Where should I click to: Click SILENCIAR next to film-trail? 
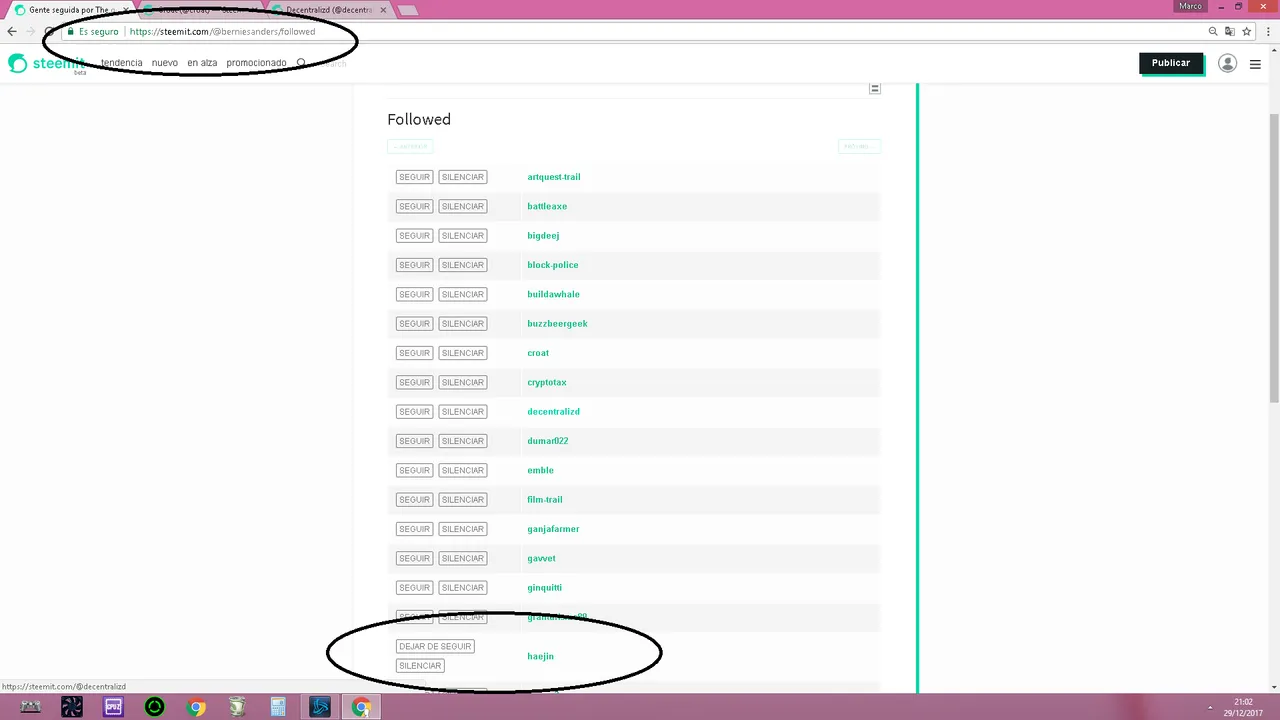pos(463,500)
